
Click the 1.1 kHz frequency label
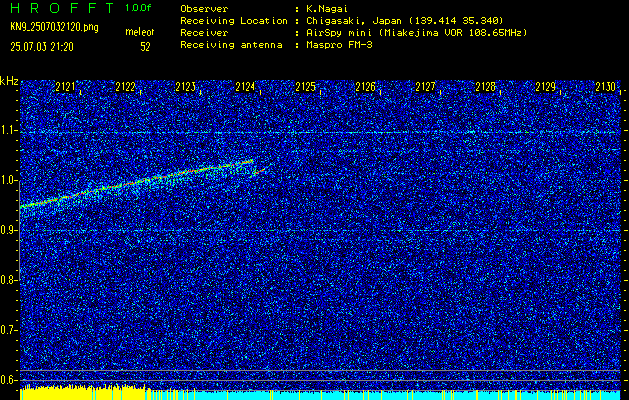point(8,130)
